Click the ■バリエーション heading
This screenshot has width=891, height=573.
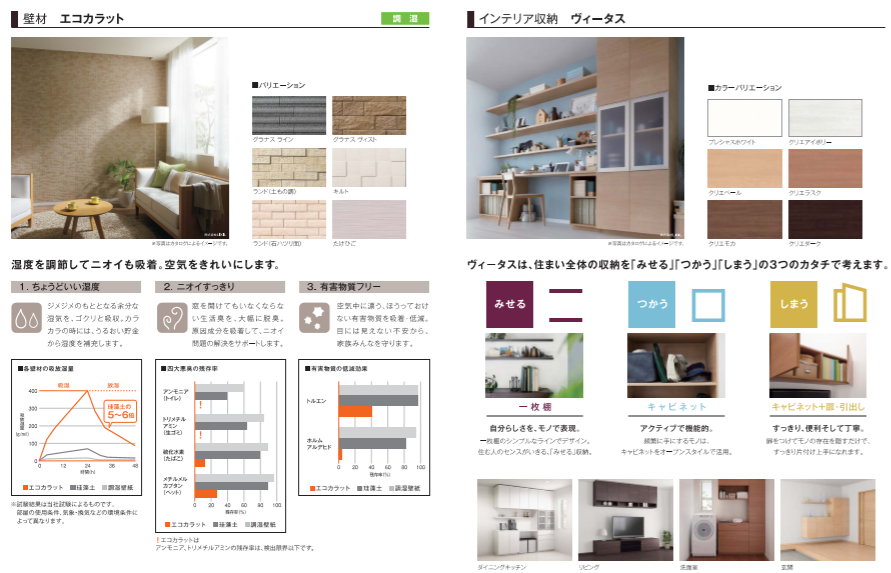pos(278,85)
